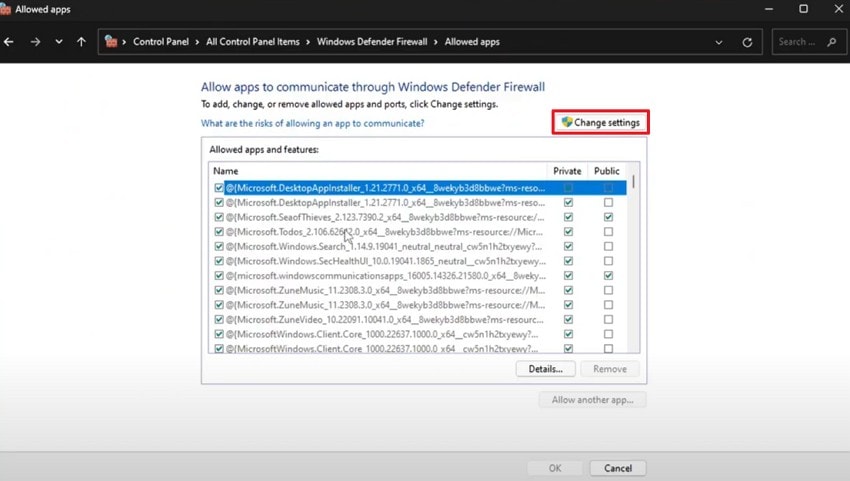Click the Remove button
This screenshot has height=481, width=850.
pyautogui.click(x=610, y=369)
